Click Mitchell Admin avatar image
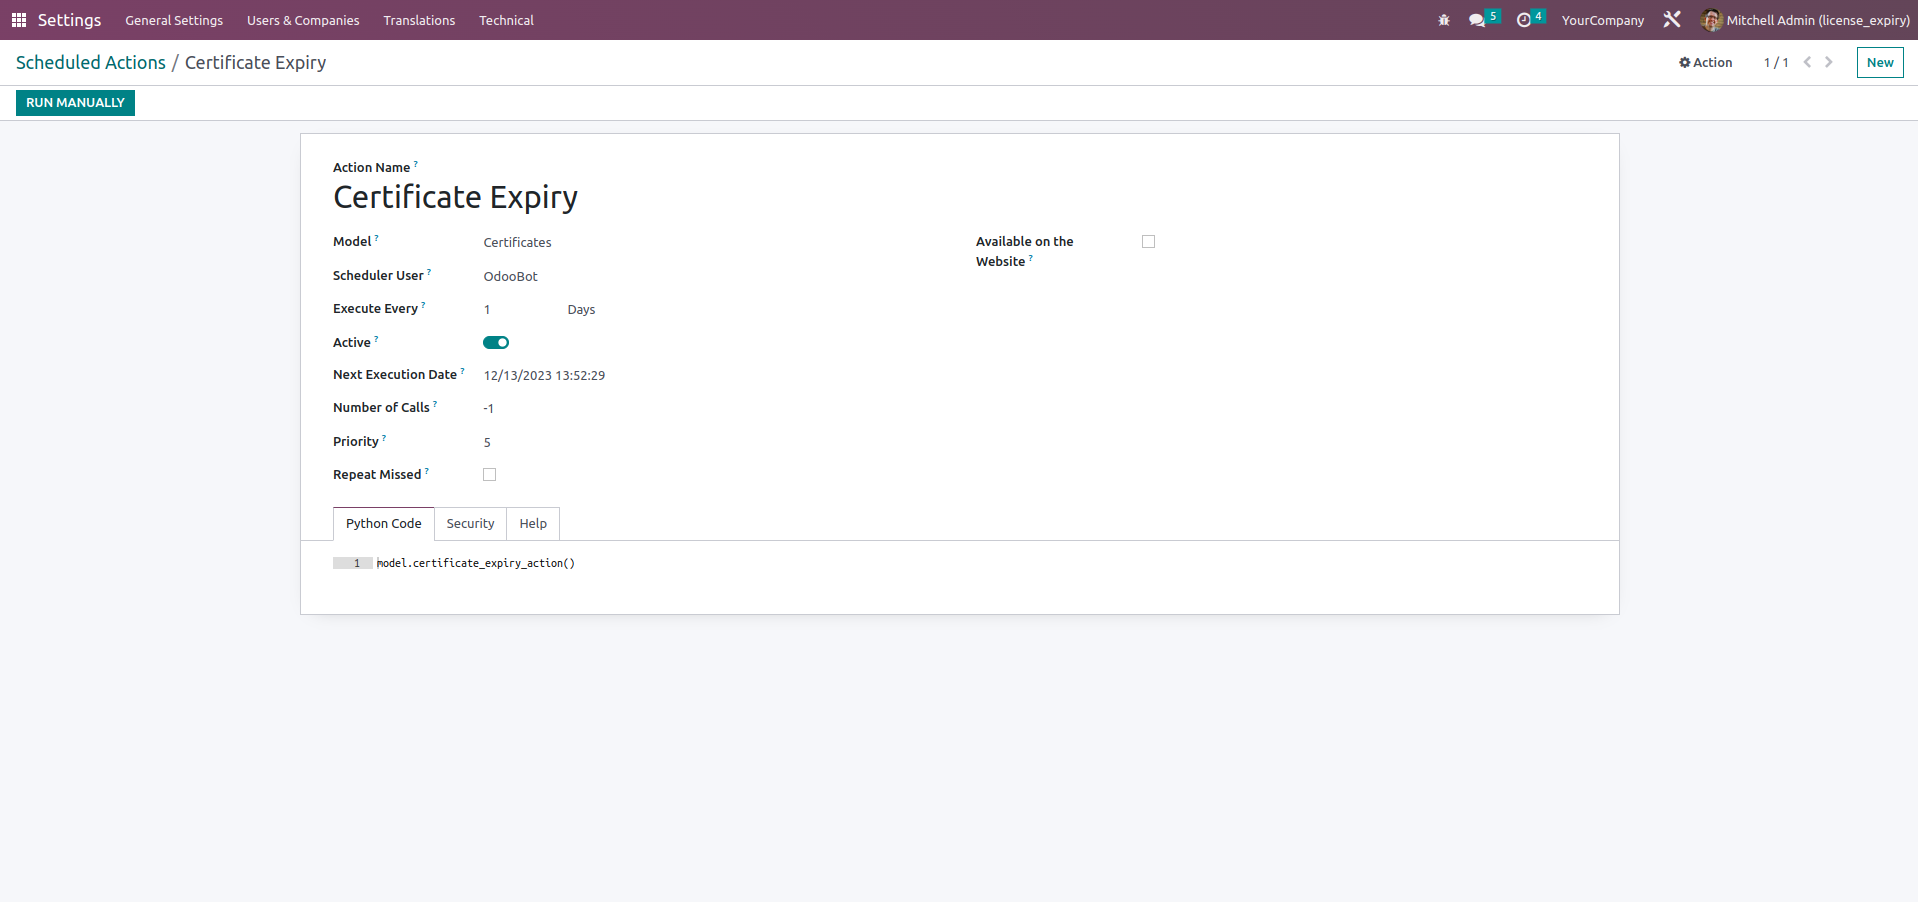This screenshot has height=902, width=1918. [1711, 20]
